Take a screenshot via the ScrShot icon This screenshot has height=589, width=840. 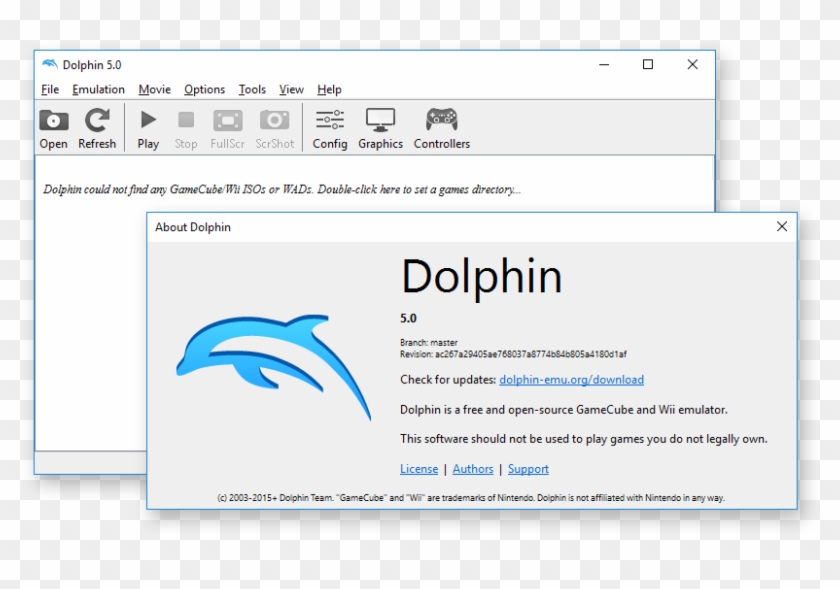tap(274, 120)
